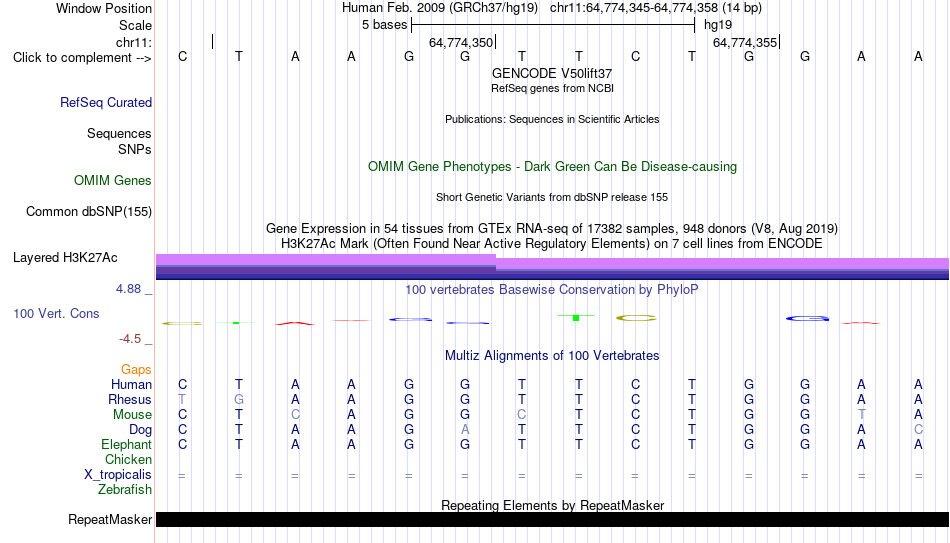
Task: Open 'Multiz Alignments of 100 Vertebrates' title
Action: tap(552, 356)
